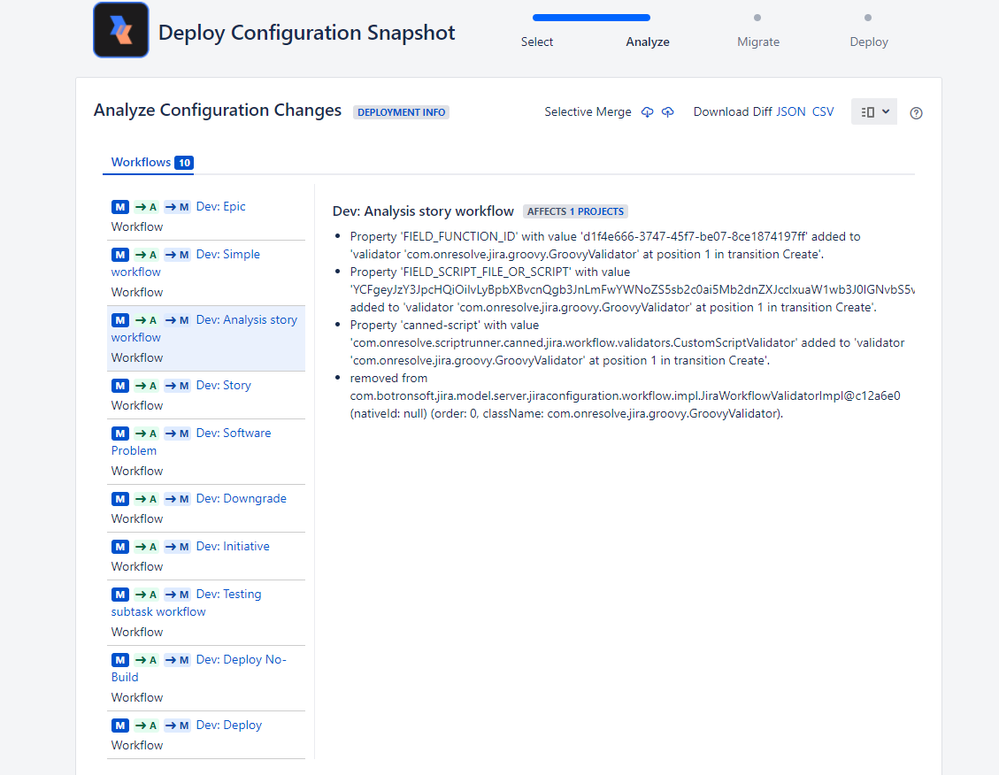Click the Selective Merge download cloud icon
The width and height of the screenshot is (999, 775).
647,112
